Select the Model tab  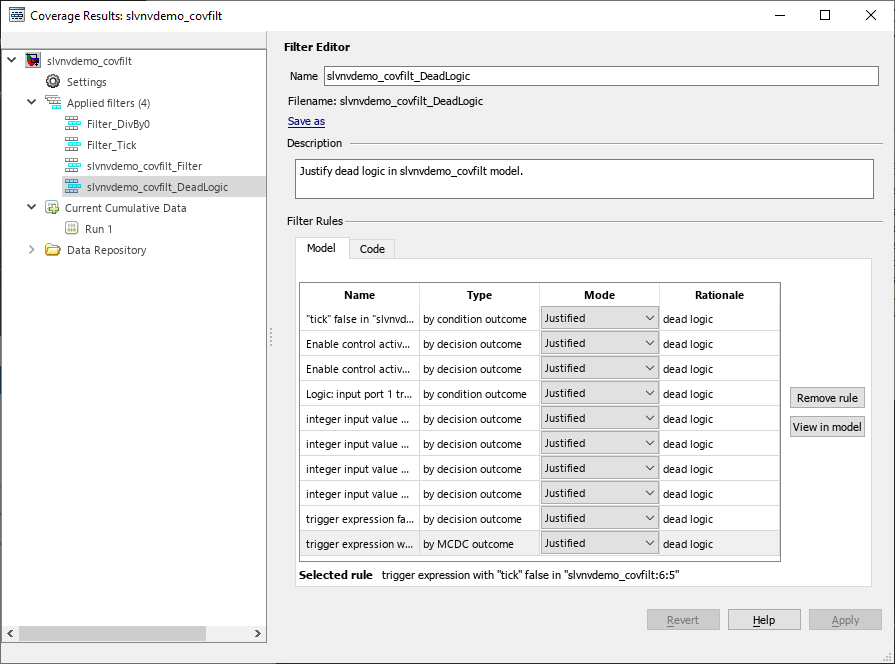click(321, 248)
